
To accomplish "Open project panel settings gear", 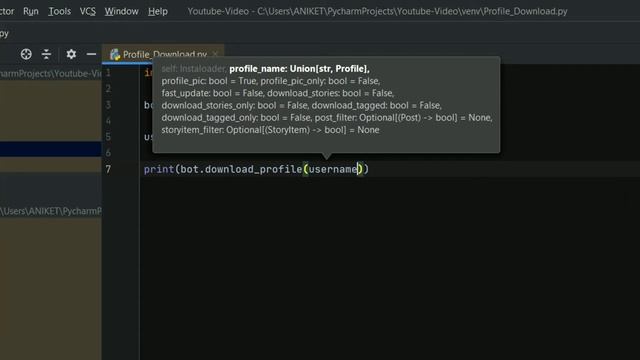I will coord(71,54).
